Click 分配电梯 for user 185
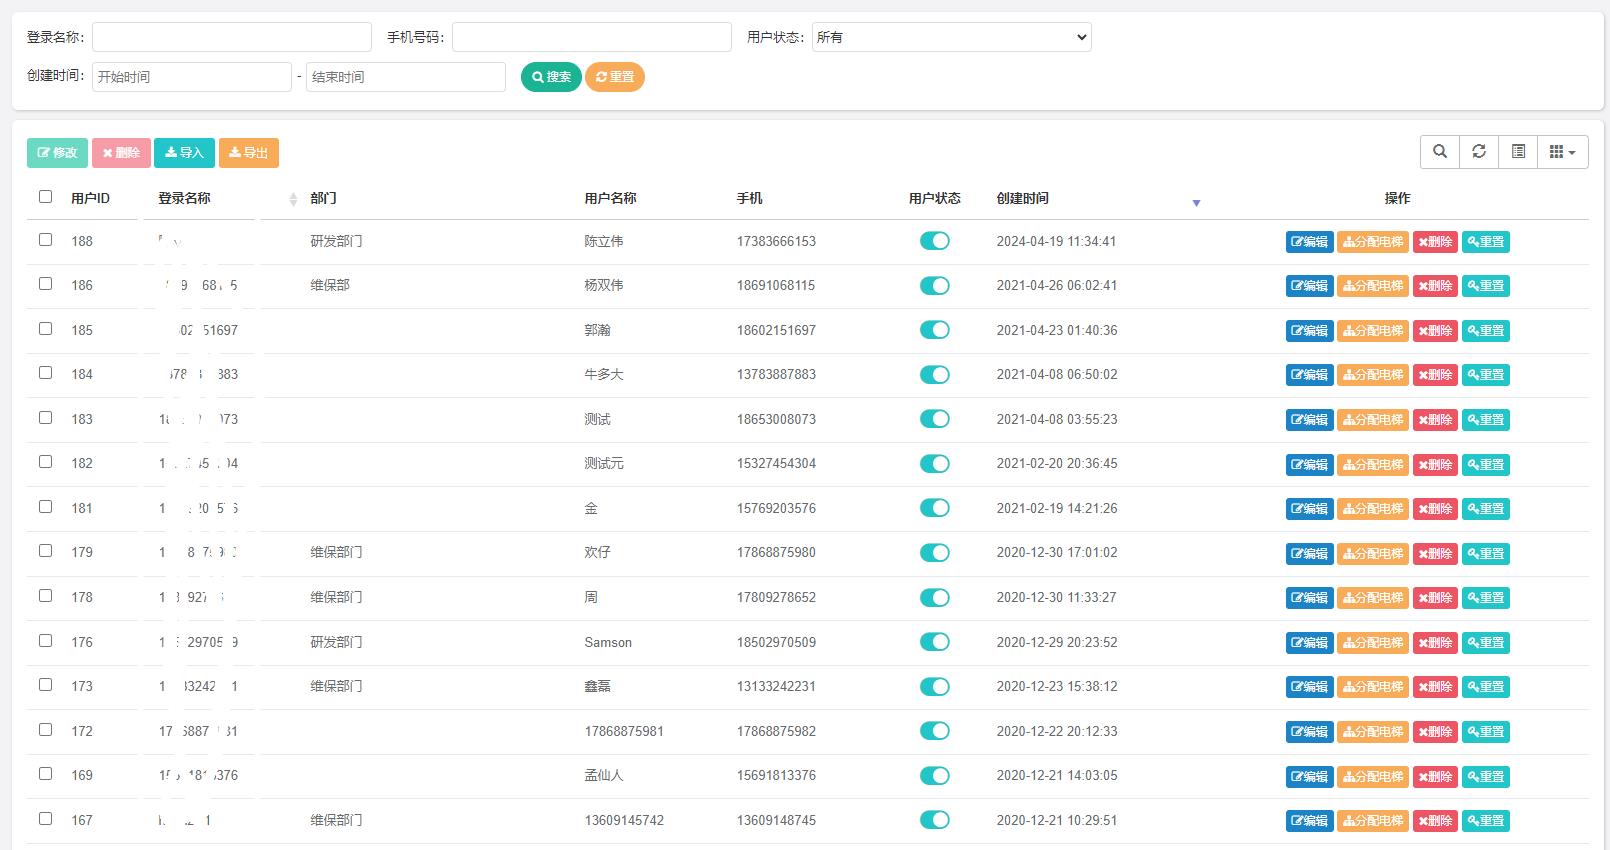 [x=1372, y=331]
